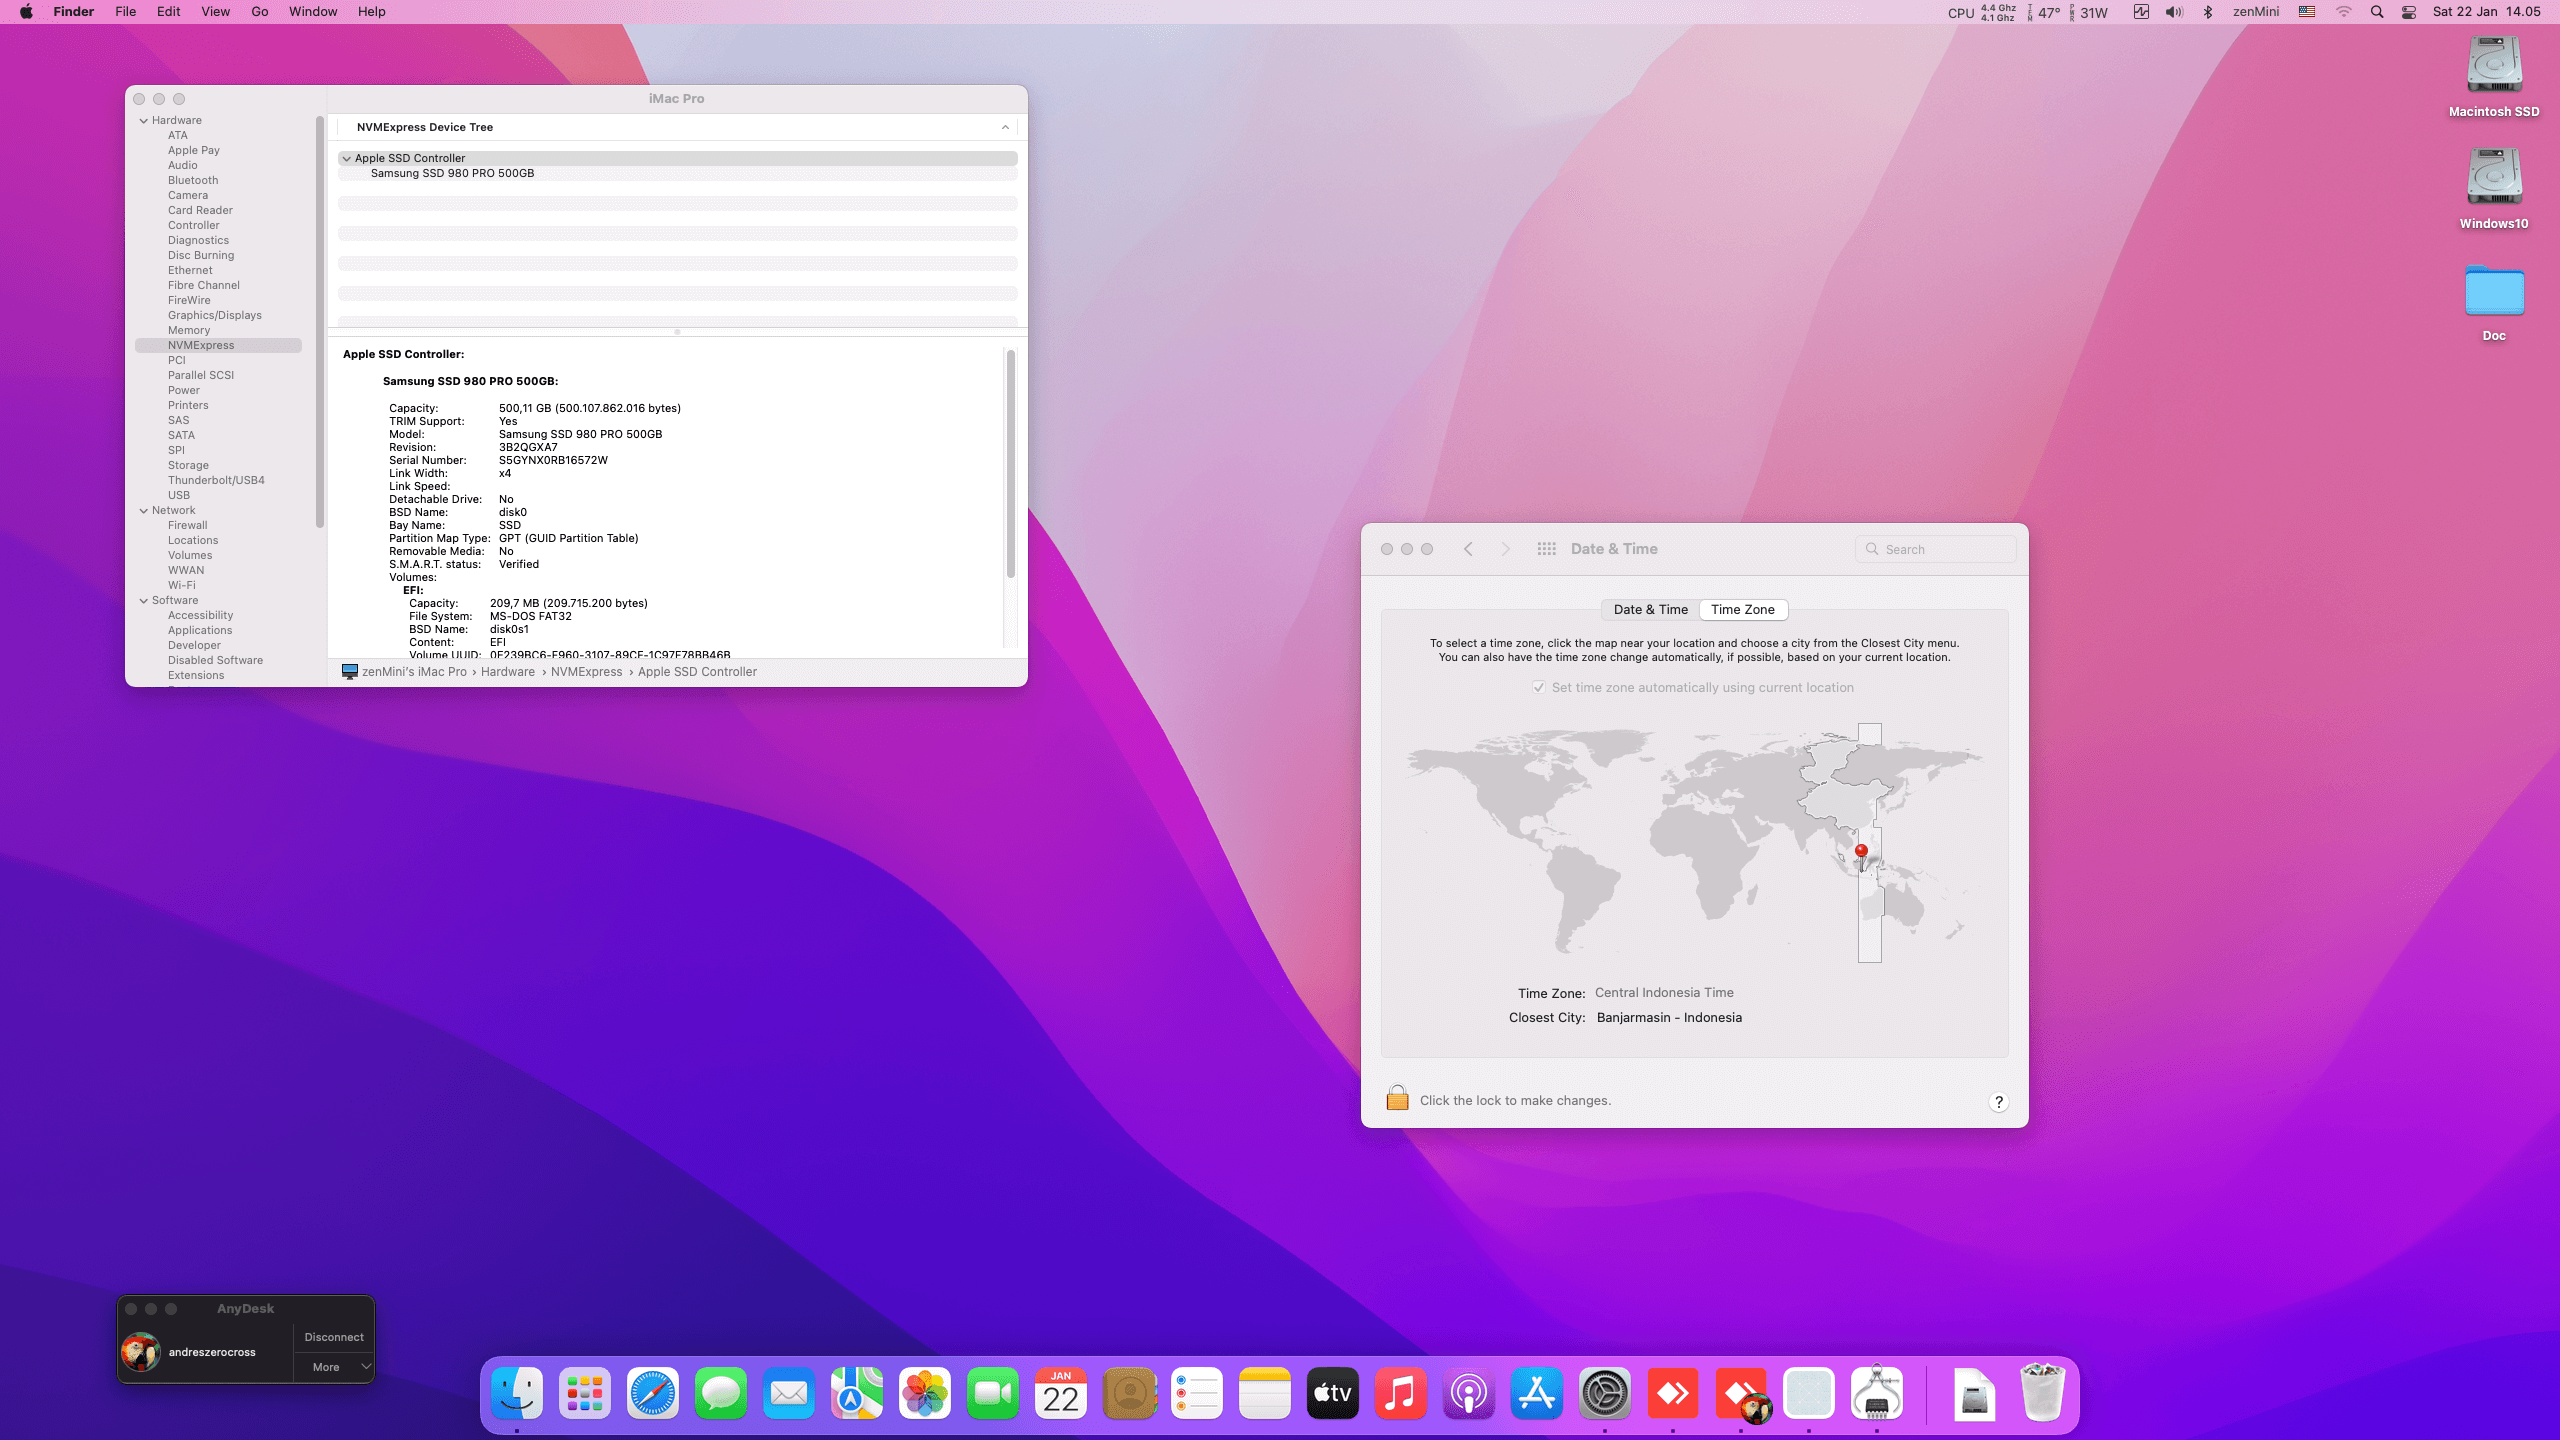2560x1440 pixels.
Task: Launch App Store from the Dock
Action: coord(1537,1393)
